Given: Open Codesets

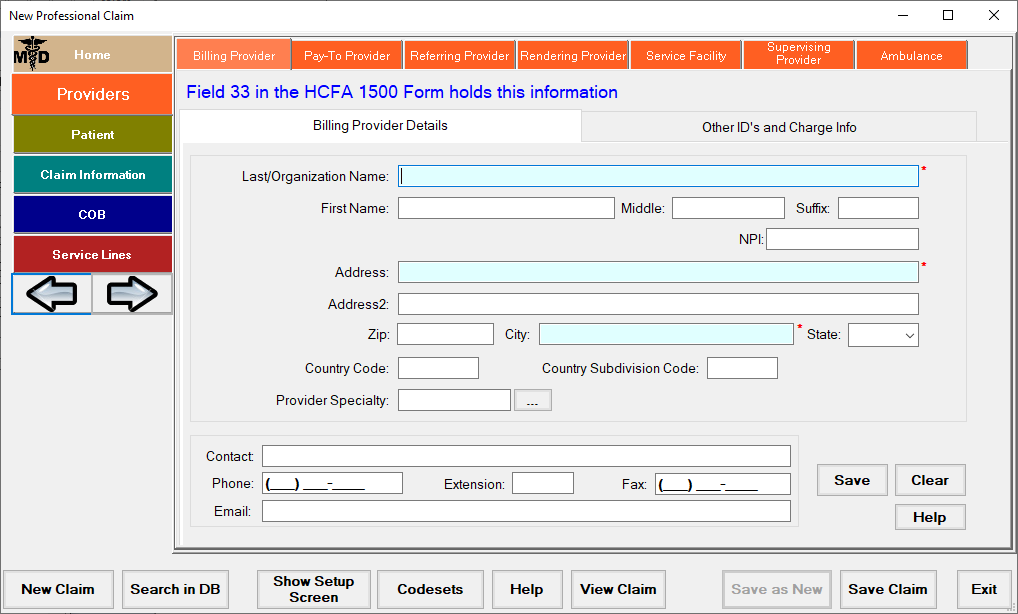Looking at the screenshot, I should 430,589.
